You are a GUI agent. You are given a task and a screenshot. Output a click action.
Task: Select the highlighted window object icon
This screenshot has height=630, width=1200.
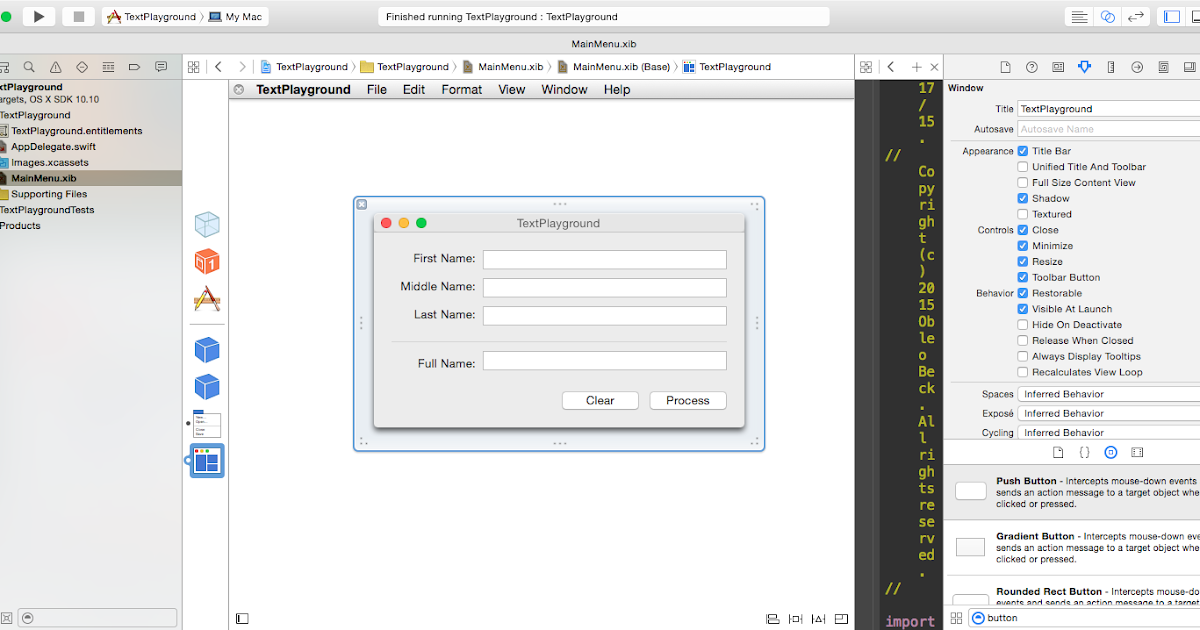point(207,460)
